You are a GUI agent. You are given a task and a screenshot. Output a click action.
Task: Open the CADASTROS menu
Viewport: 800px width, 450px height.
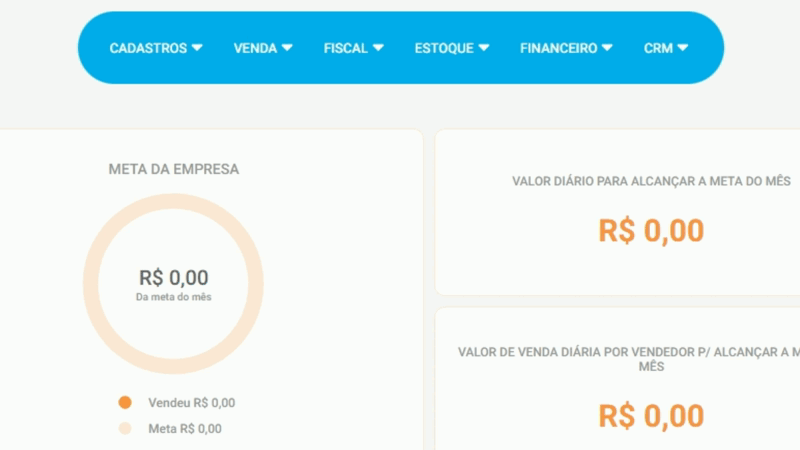point(156,48)
